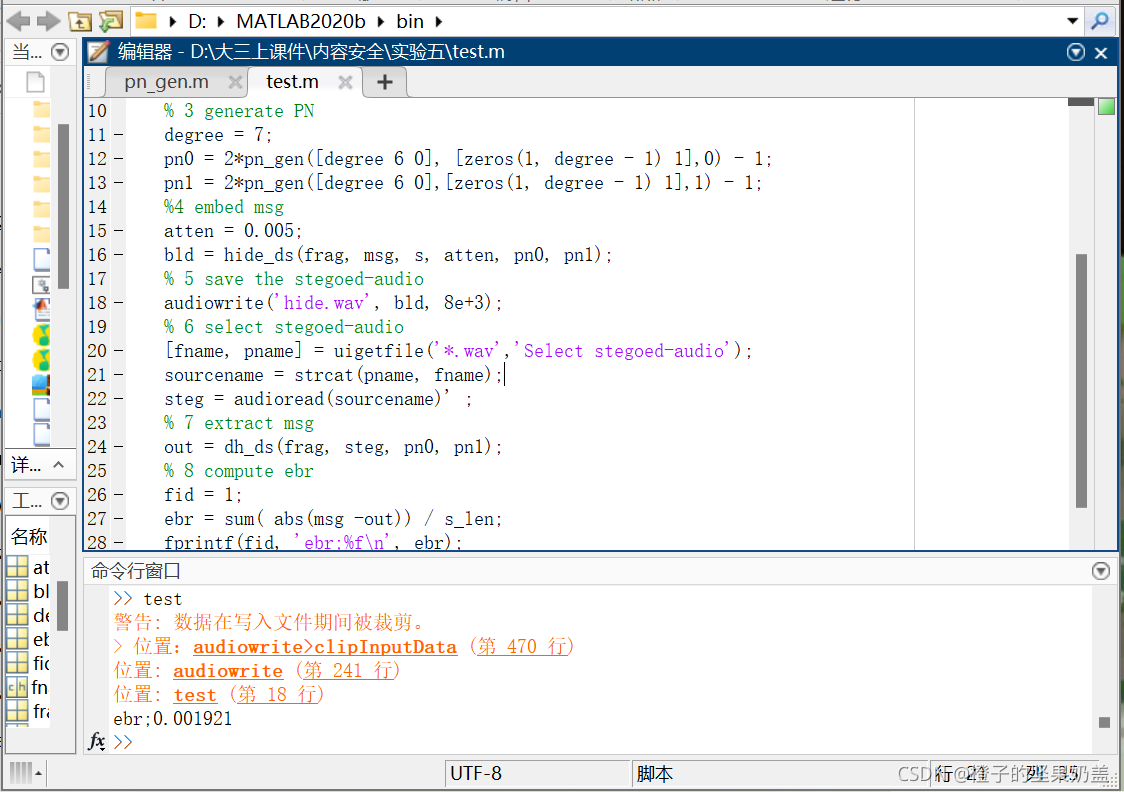Toggle breakpoint on line 18
The height and width of the screenshot is (792, 1124).
pos(119,303)
